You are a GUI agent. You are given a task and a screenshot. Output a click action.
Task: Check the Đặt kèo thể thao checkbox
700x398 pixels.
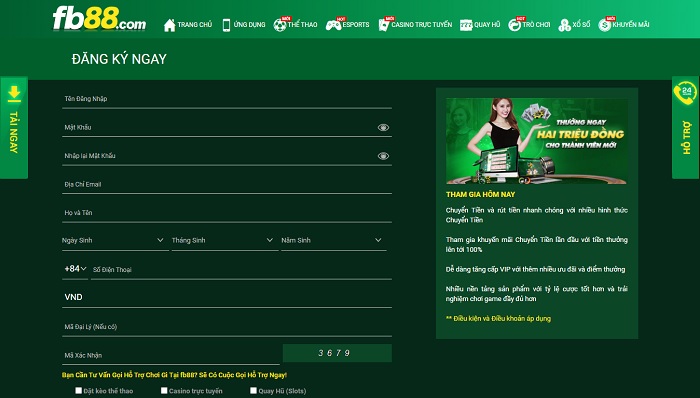pyautogui.click(x=79, y=390)
